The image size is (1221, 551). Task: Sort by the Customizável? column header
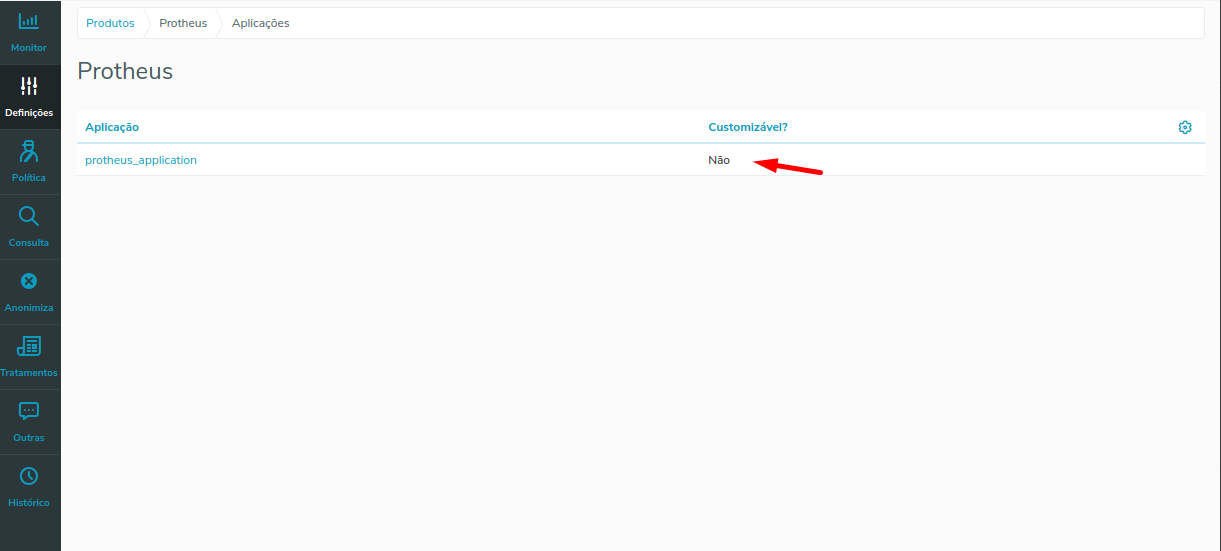coord(748,127)
